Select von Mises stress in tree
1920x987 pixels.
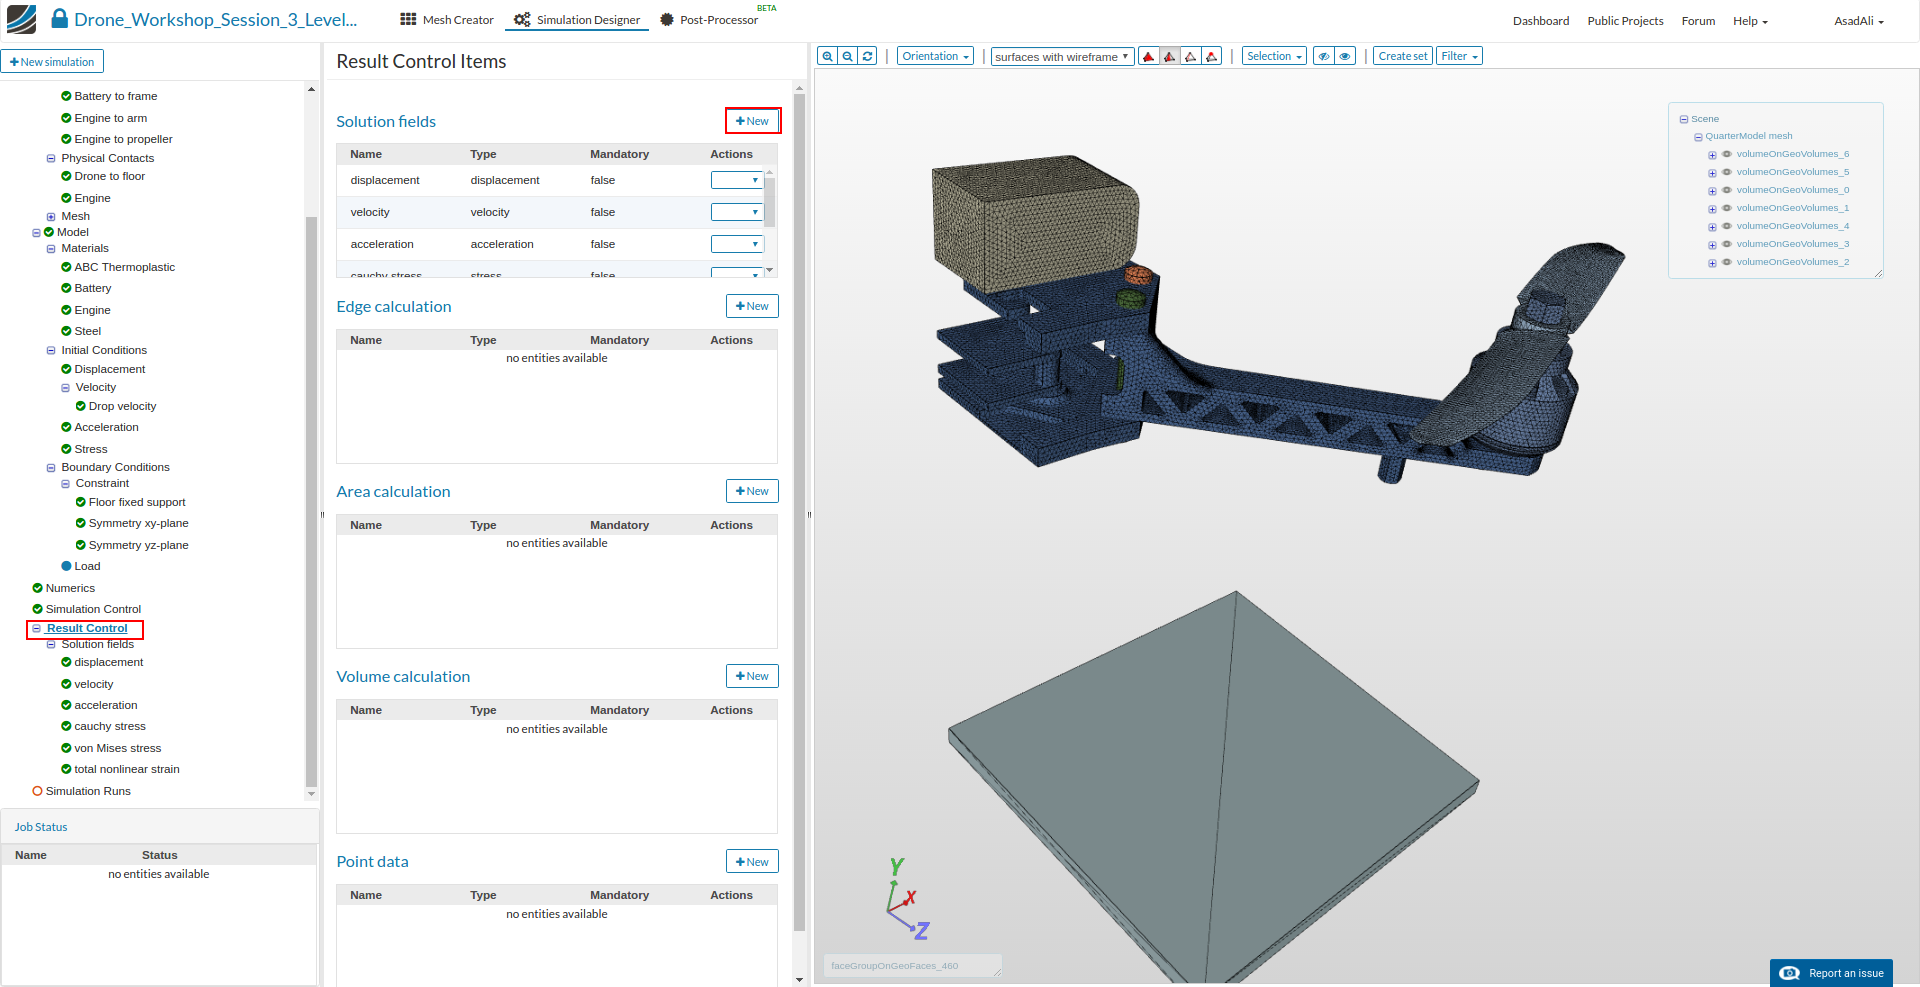coord(117,748)
